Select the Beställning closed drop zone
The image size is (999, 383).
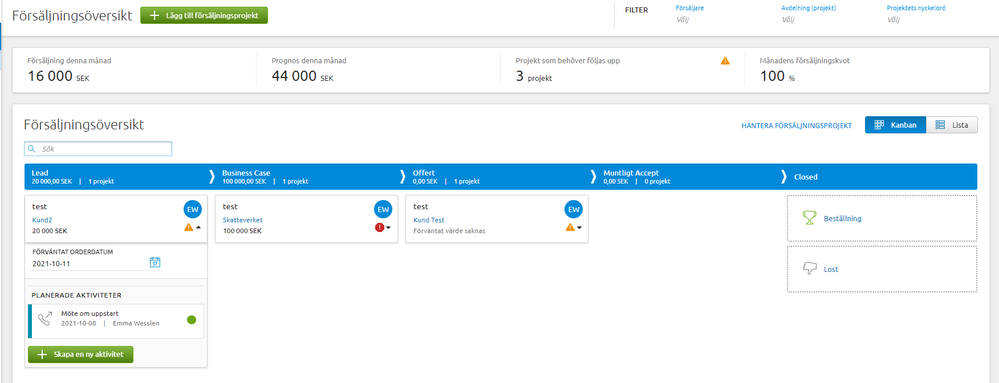[x=882, y=218]
